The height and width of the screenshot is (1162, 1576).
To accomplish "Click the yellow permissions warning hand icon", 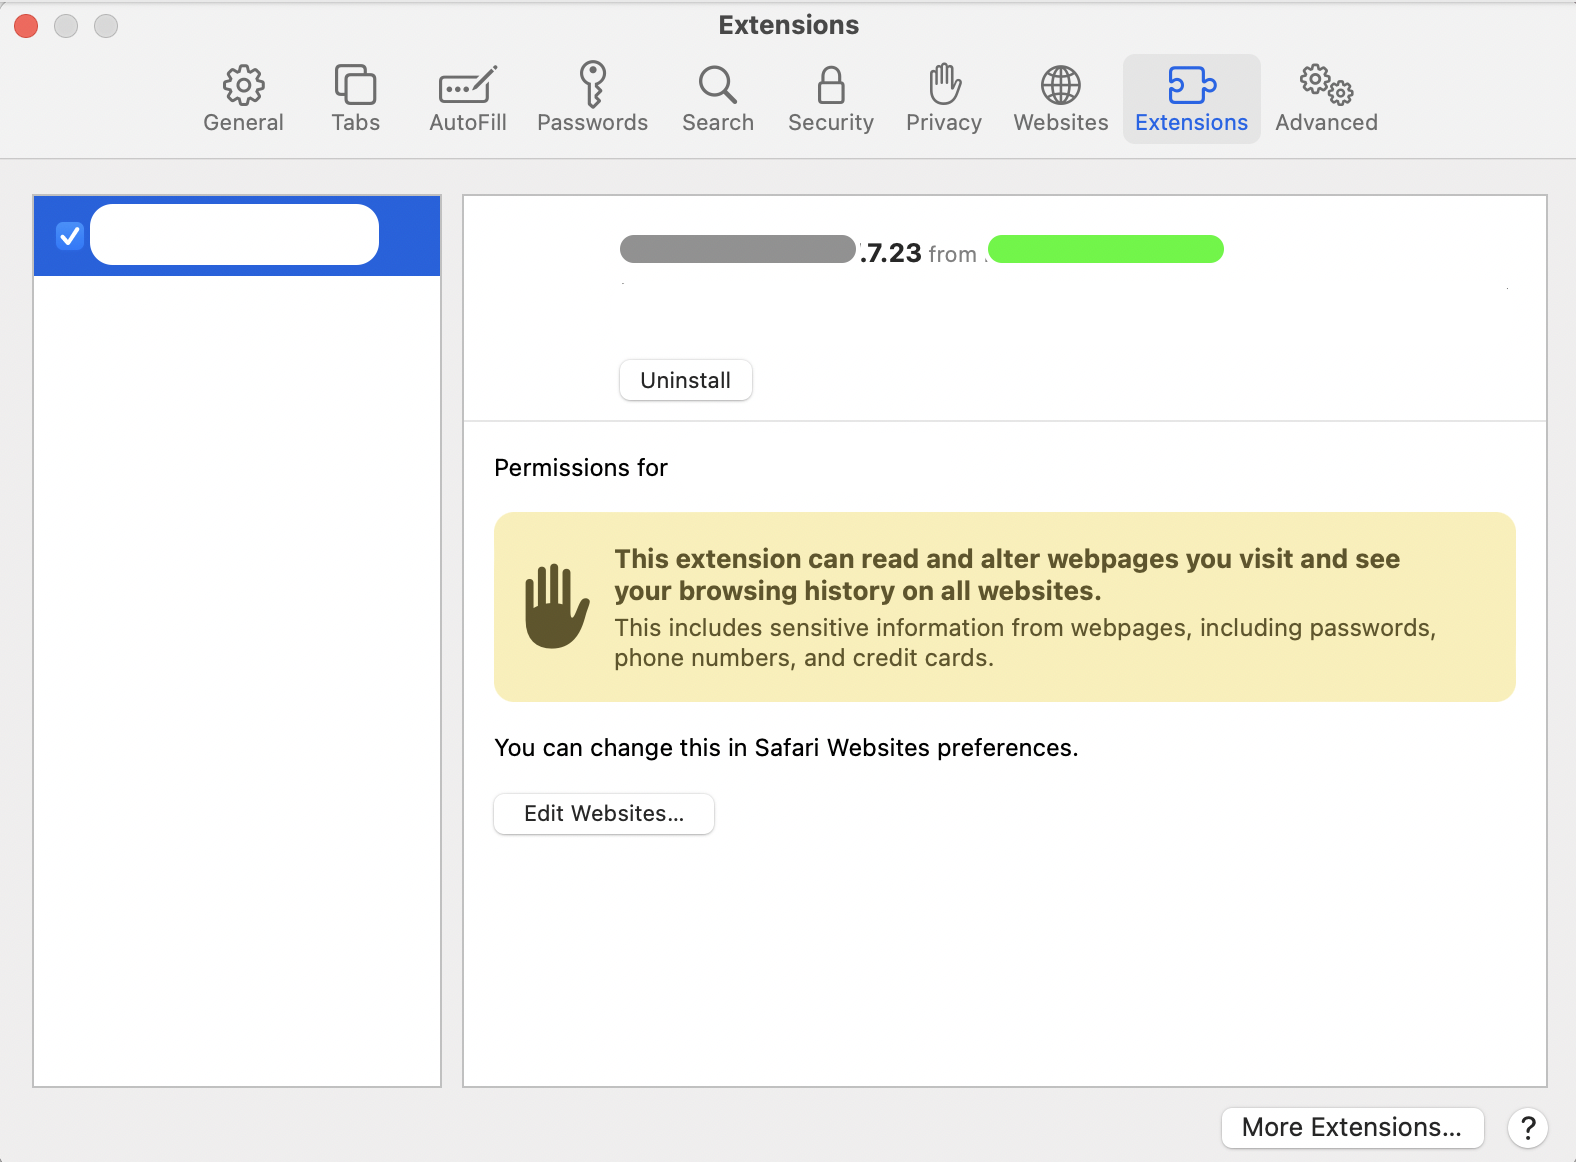I will [x=556, y=606].
